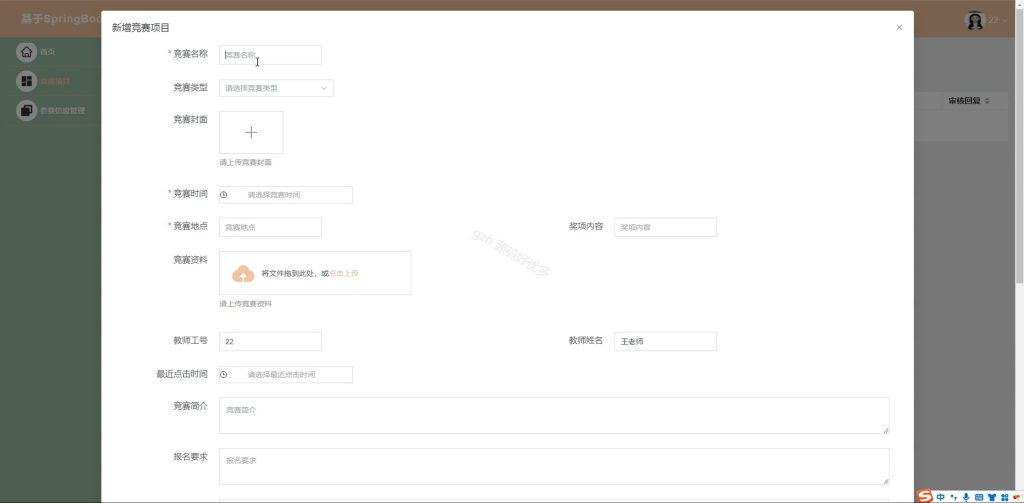Click the 报名要求 text area
1024x503 pixels.
pos(554,466)
